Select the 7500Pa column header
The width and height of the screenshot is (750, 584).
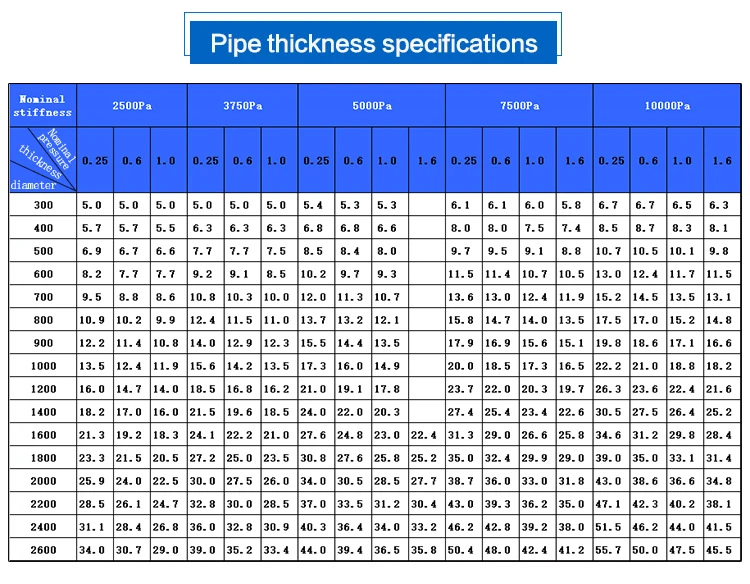(519, 105)
